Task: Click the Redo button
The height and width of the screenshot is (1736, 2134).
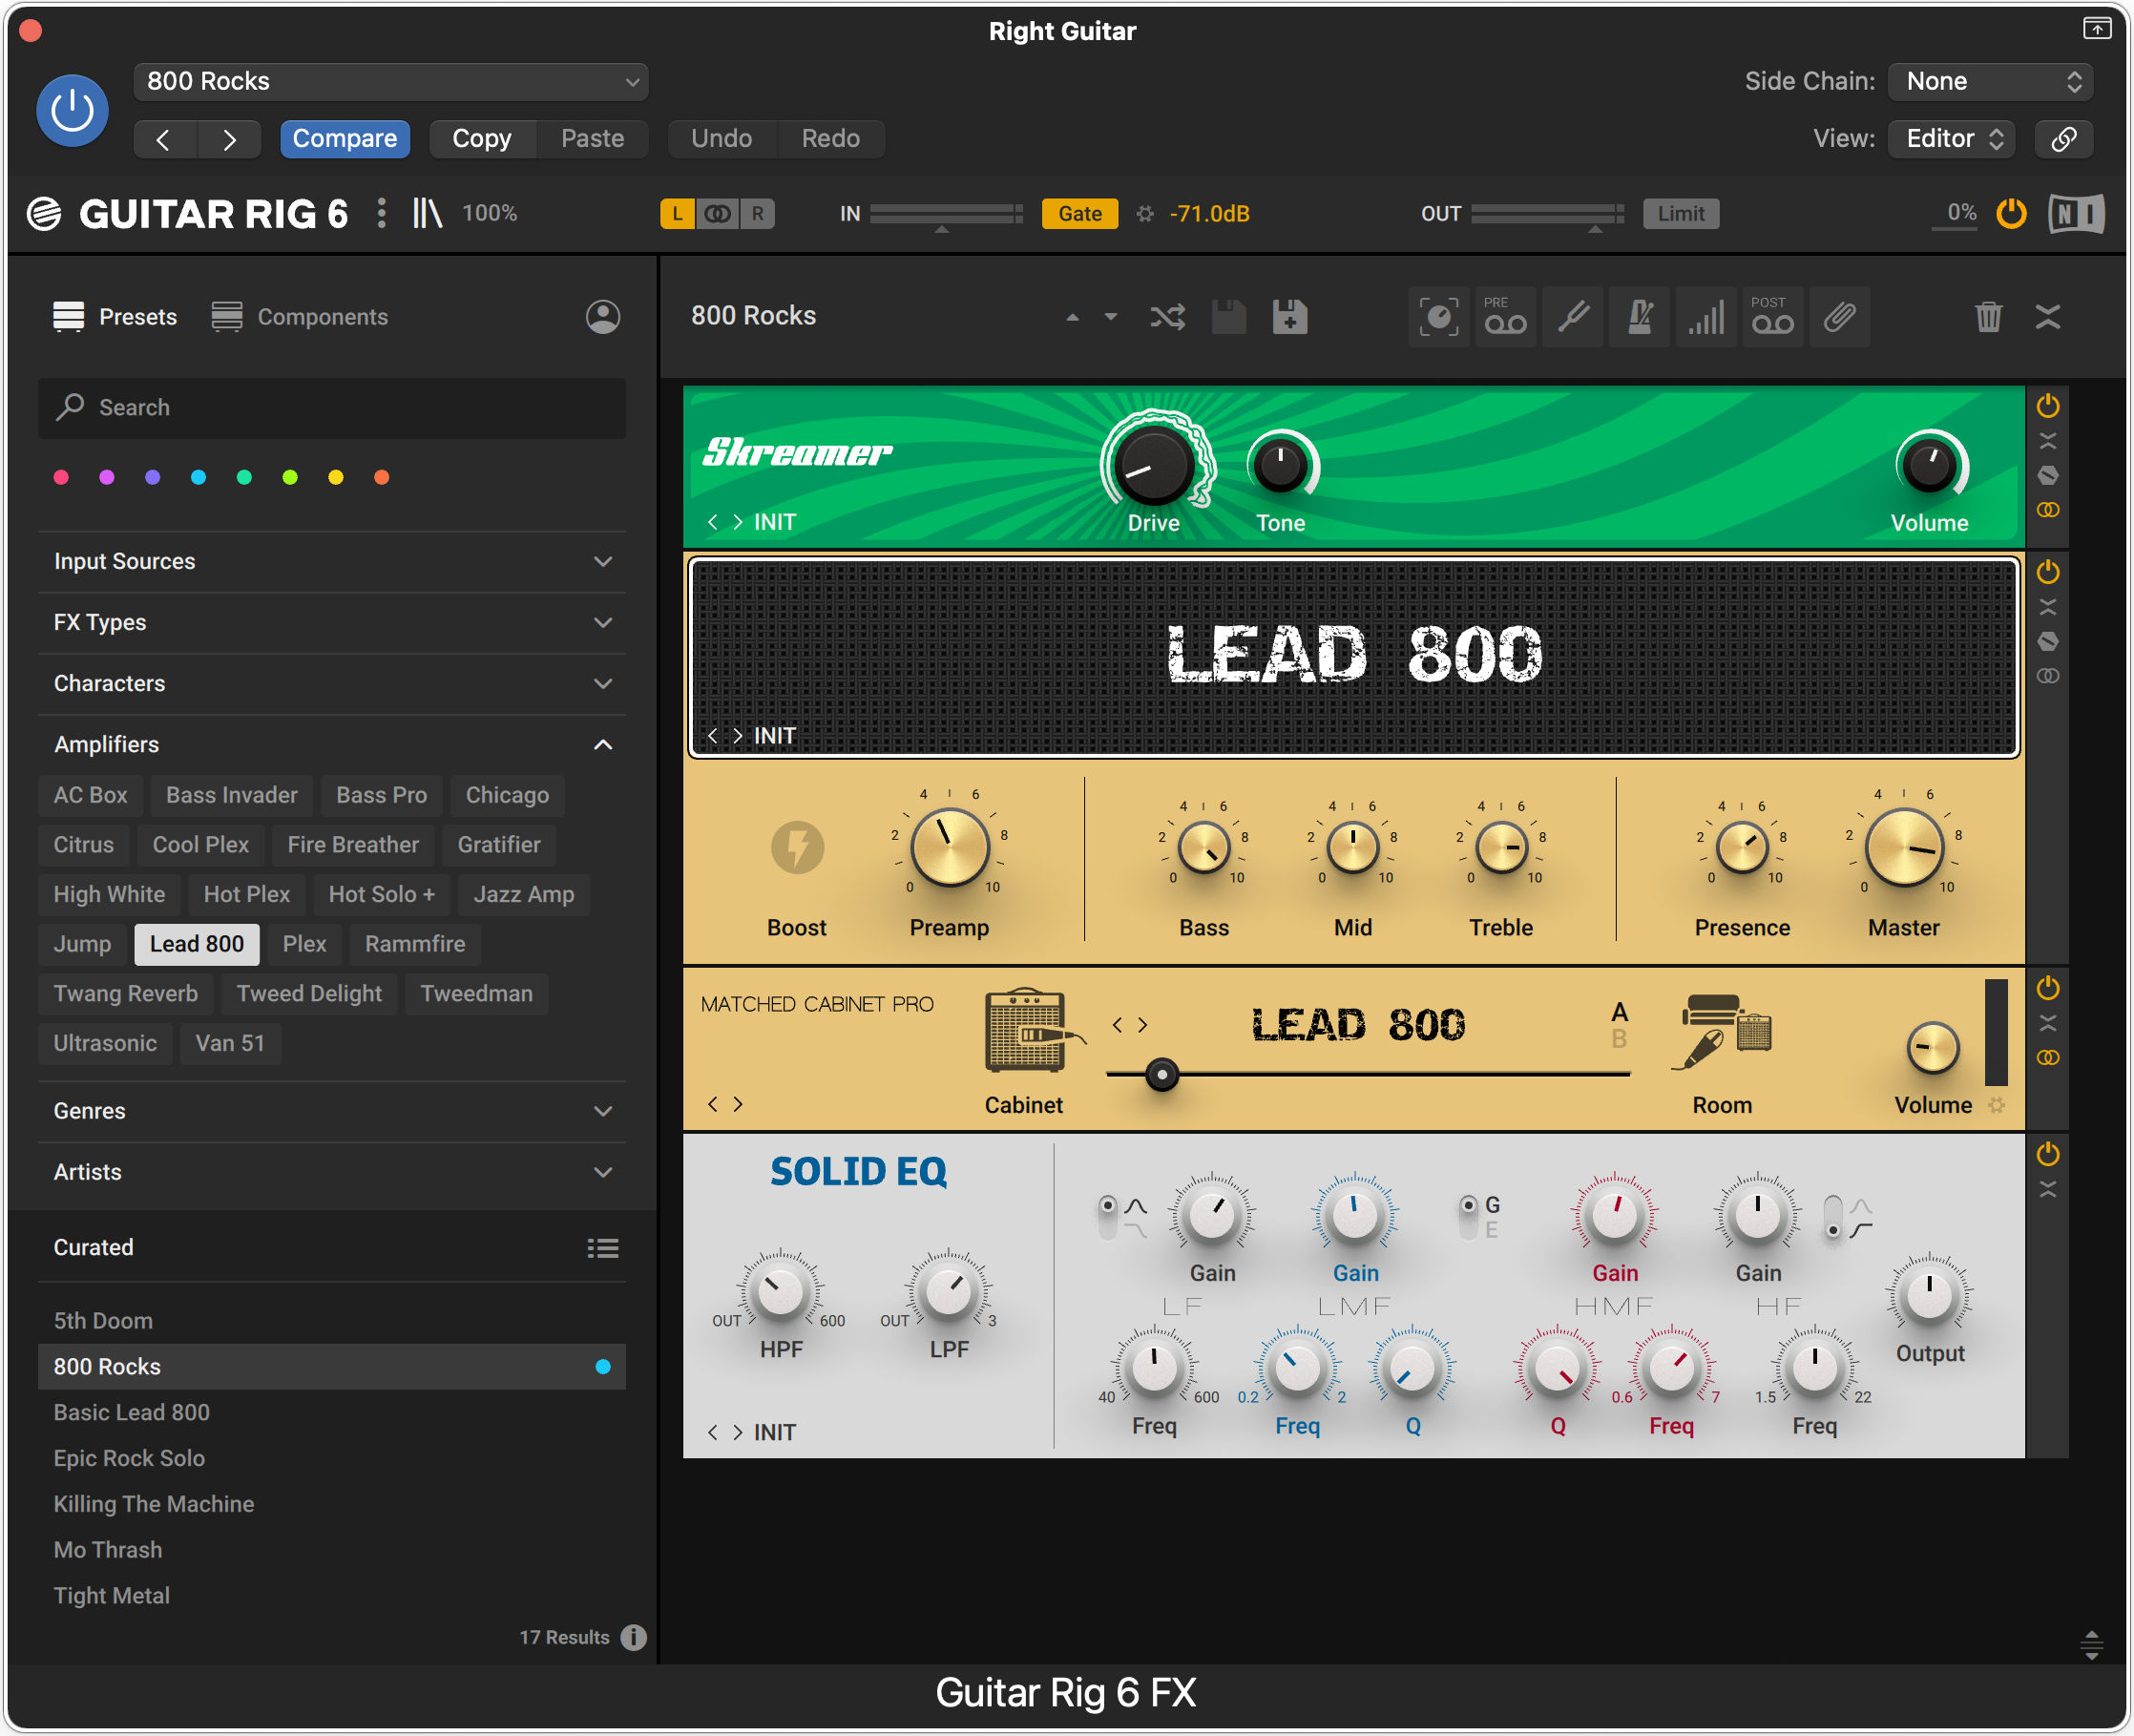Action: click(830, 139)
